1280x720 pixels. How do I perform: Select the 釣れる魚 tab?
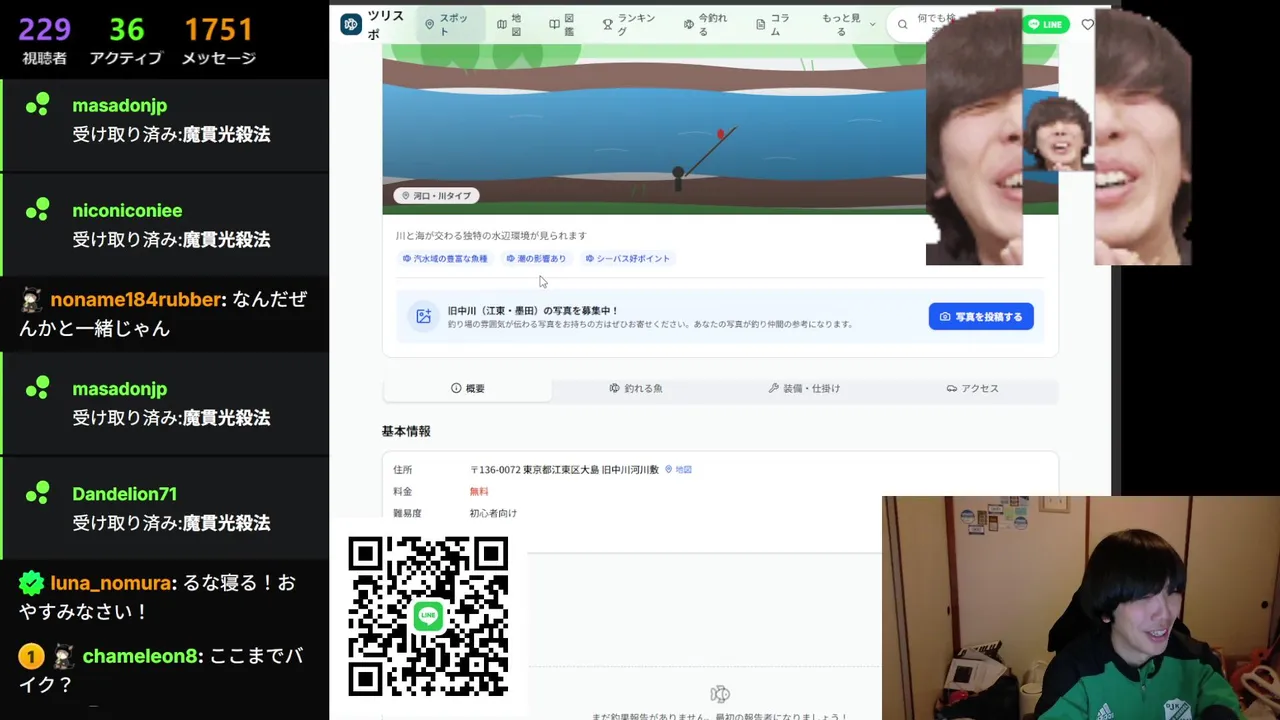[636, 388]
